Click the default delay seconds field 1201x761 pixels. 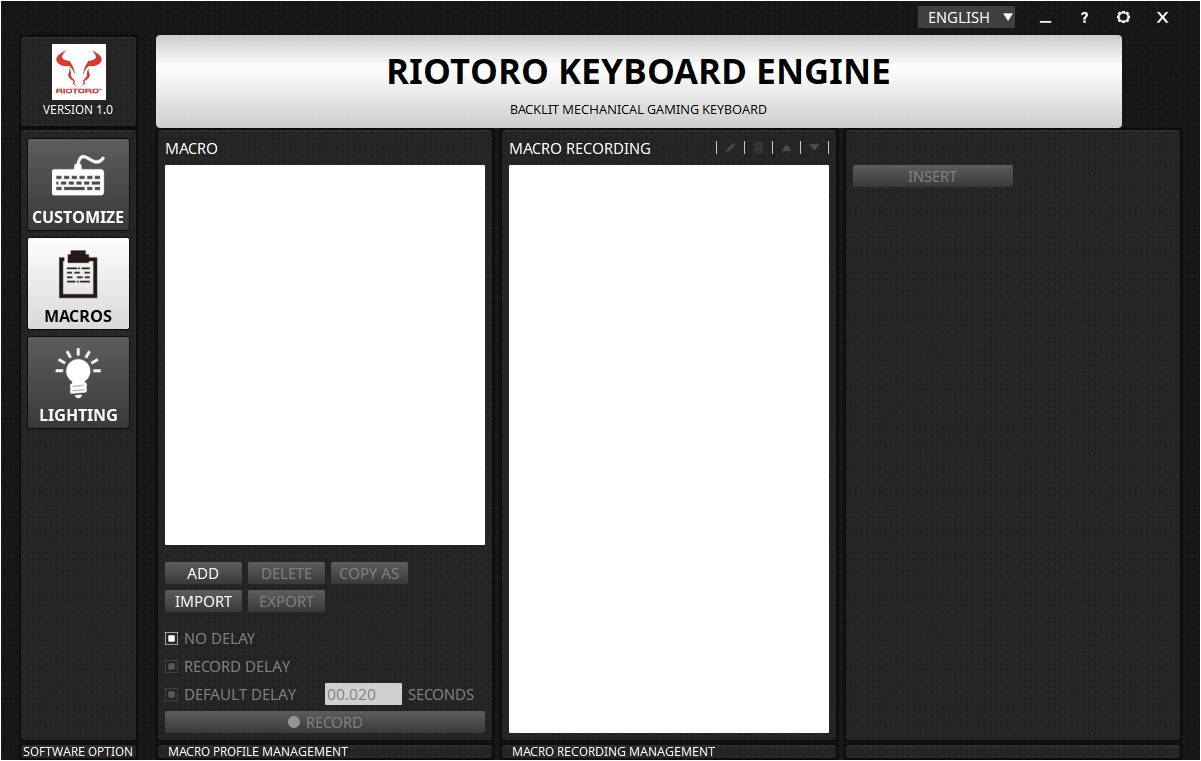point(363,694)
